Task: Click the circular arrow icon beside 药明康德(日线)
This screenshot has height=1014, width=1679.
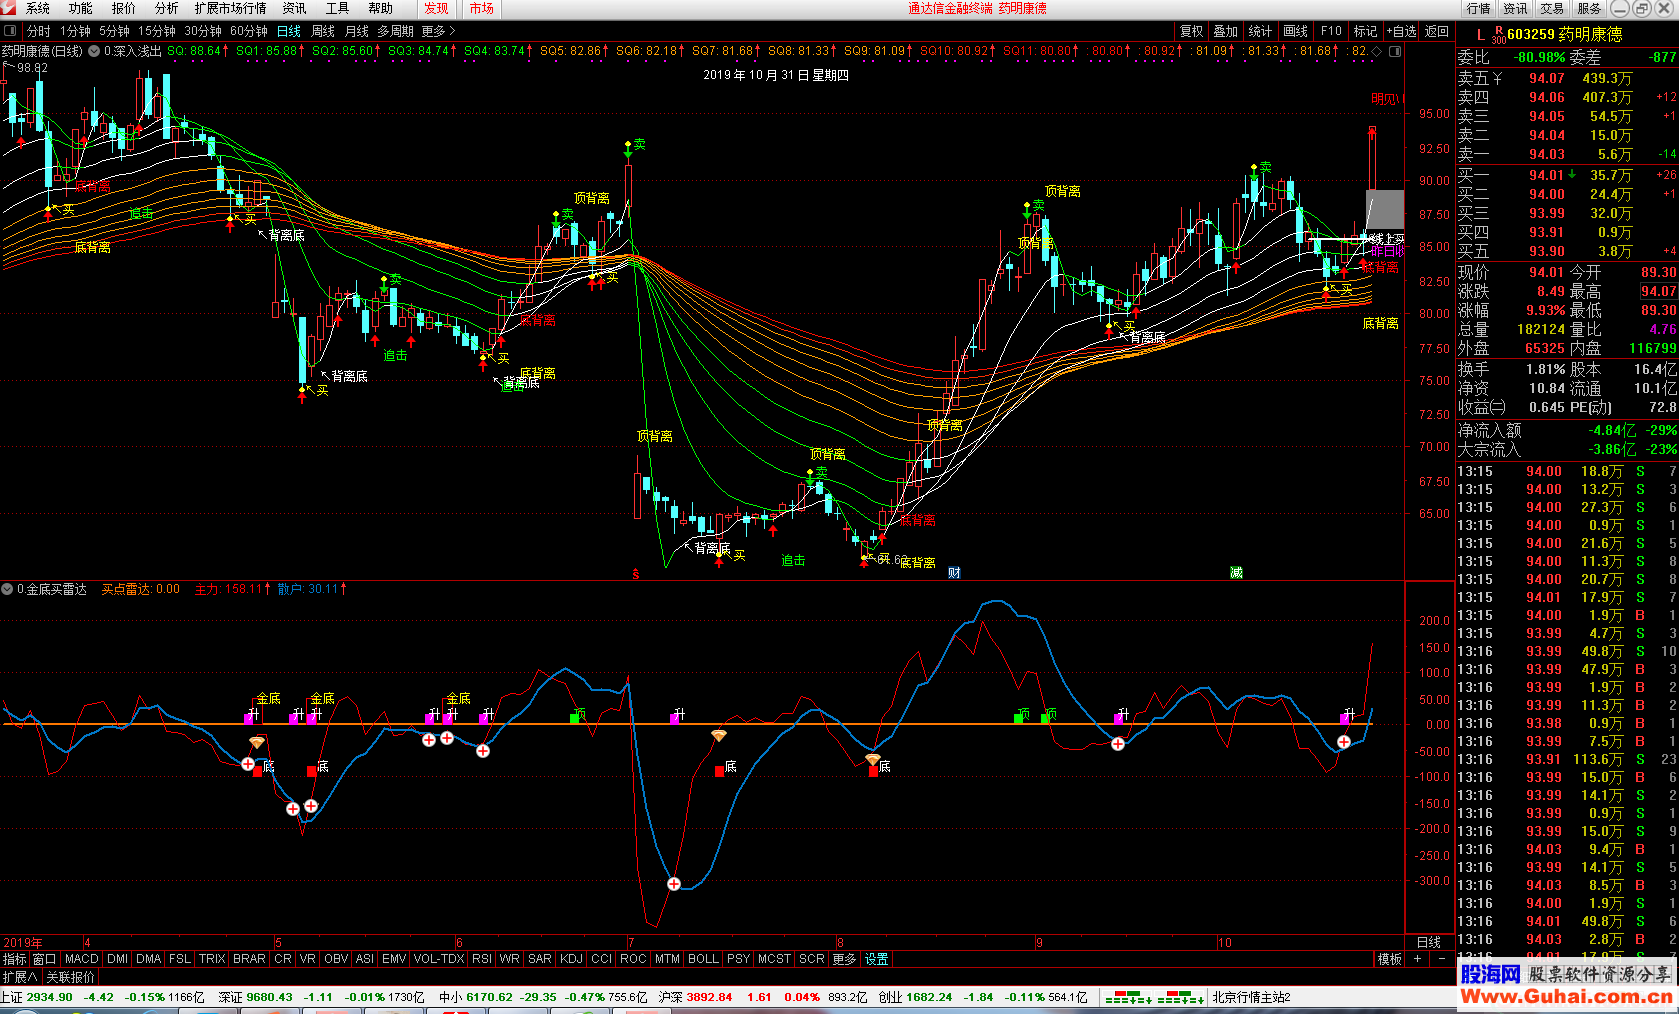Action: [94, 51]
